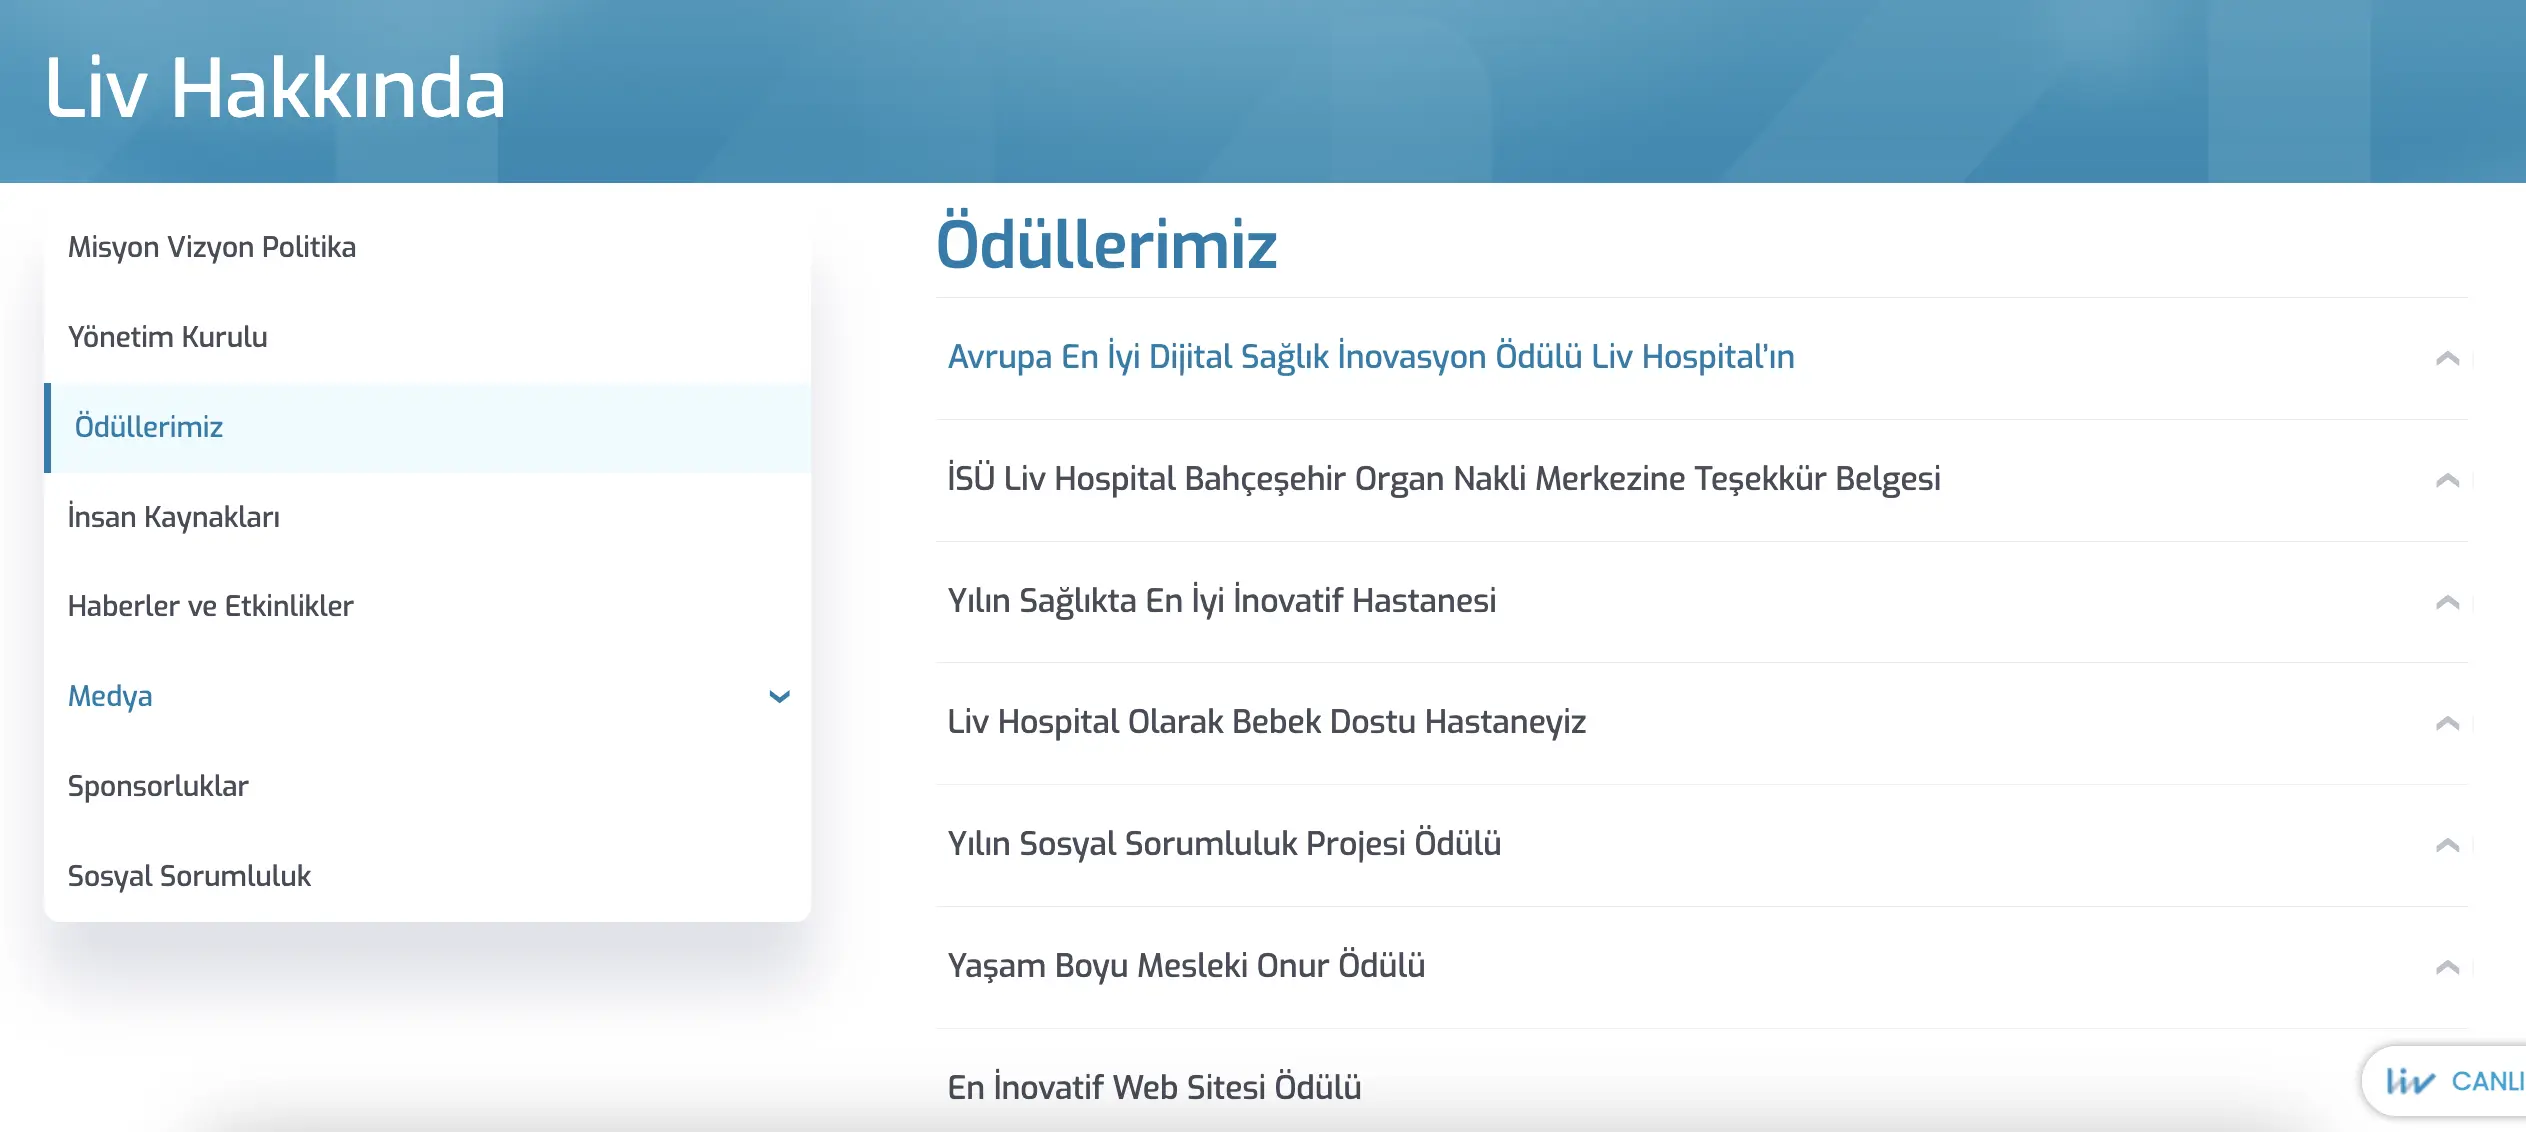Click the Liv logo icon in chat widget
Screen dimensions: 2526x1132
click(2410, 1081)
